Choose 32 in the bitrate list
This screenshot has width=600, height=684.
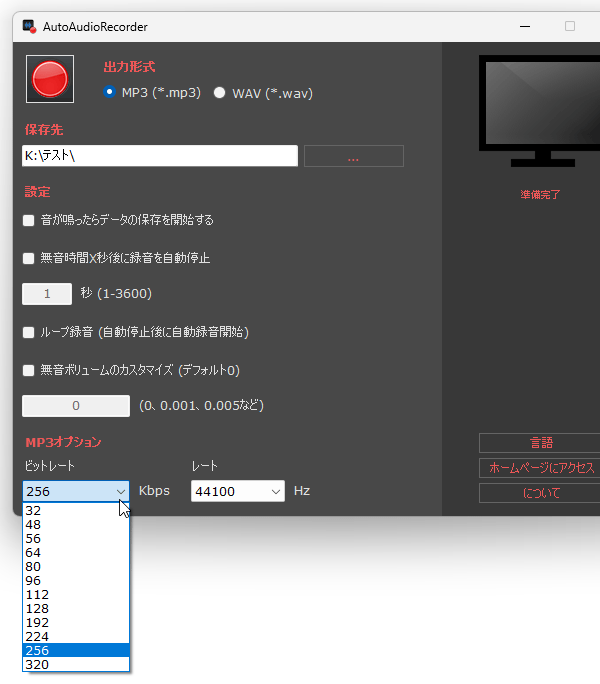pyautogui.click(x=76, y=510)
